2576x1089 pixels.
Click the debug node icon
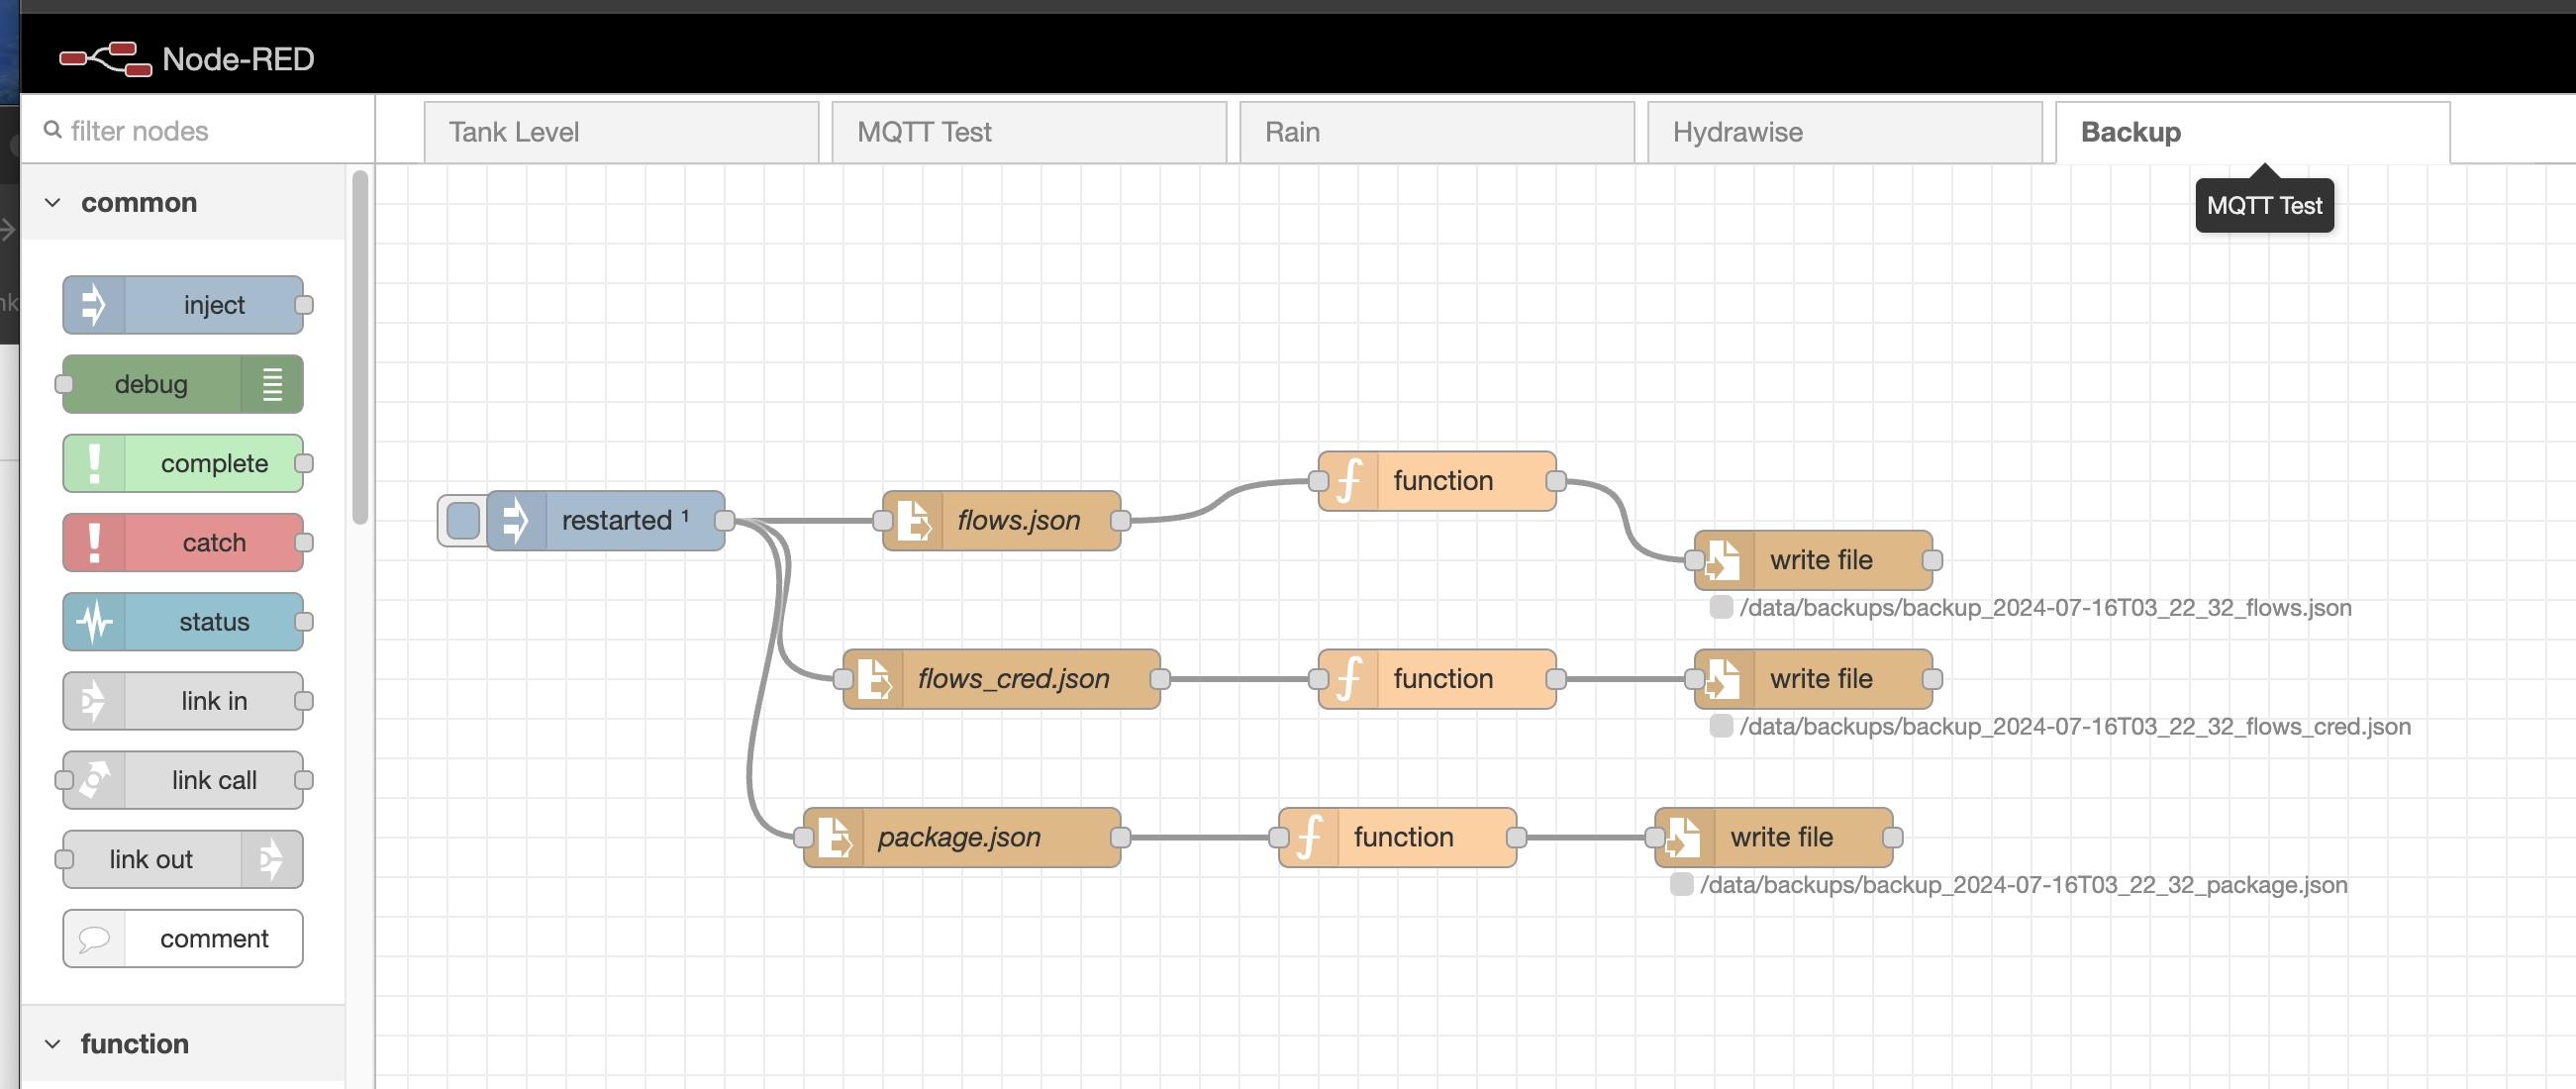coord(267,383)
